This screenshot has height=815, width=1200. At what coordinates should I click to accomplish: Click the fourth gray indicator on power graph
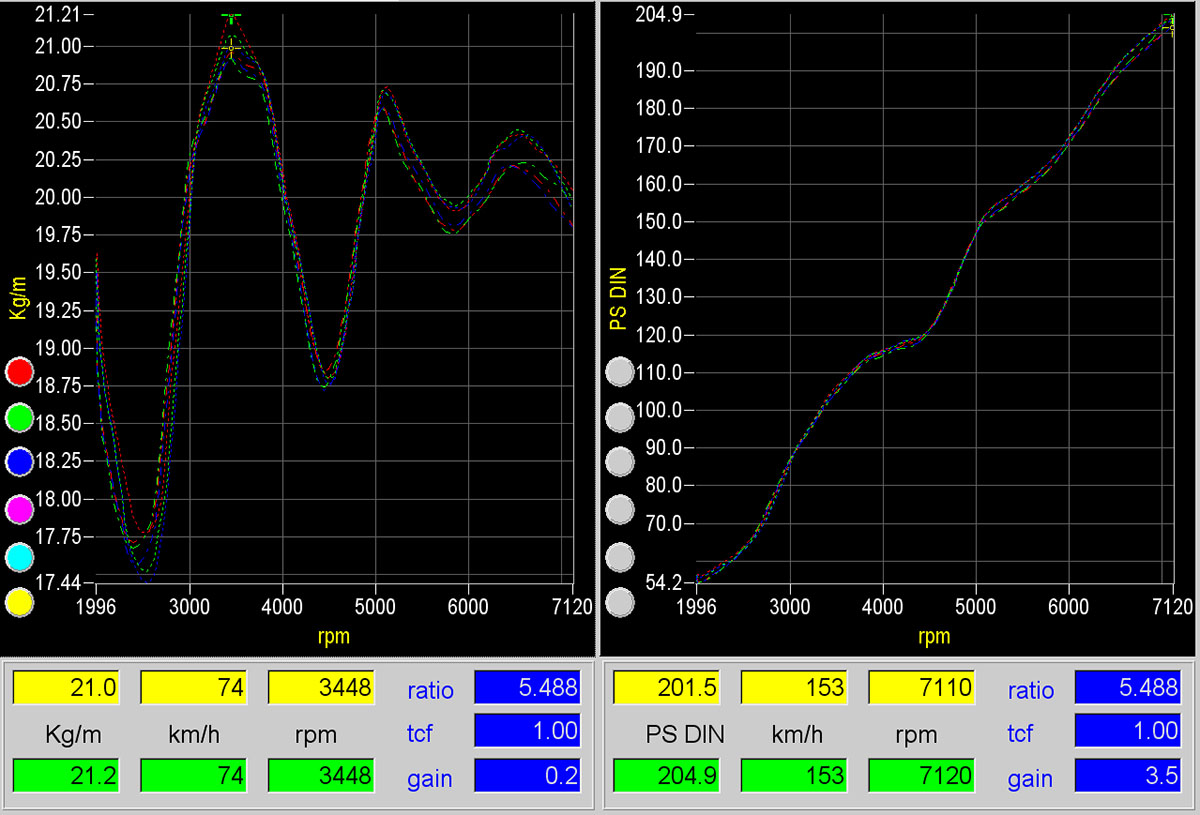point(620,510)
